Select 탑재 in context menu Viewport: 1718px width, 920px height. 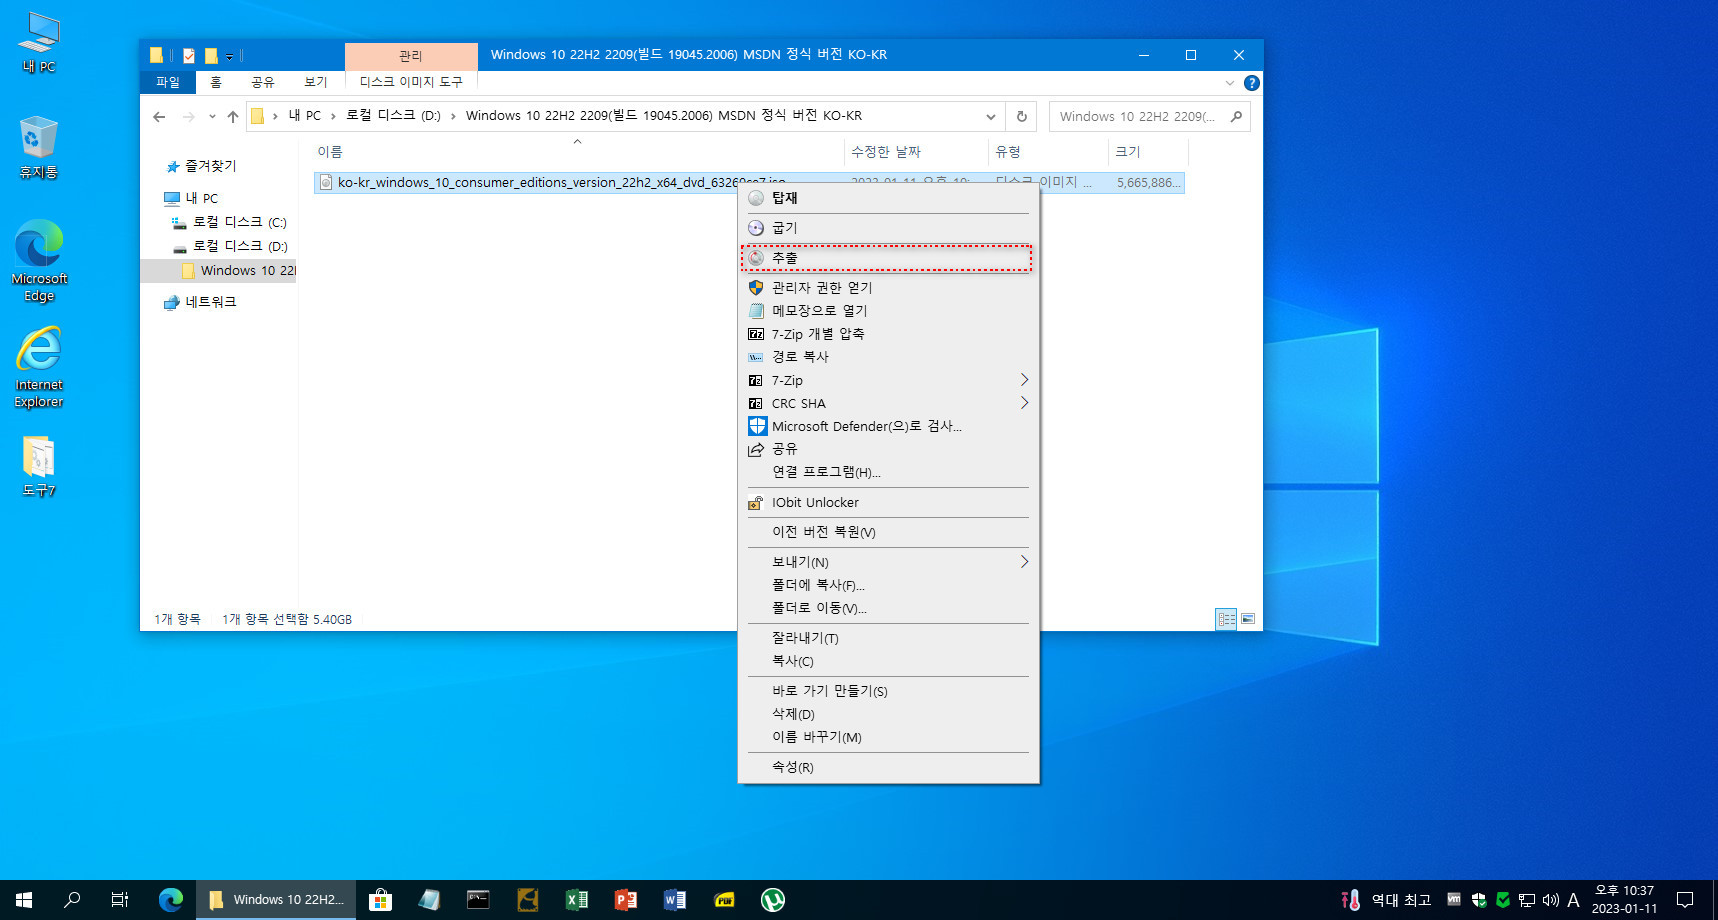point(888,198)
